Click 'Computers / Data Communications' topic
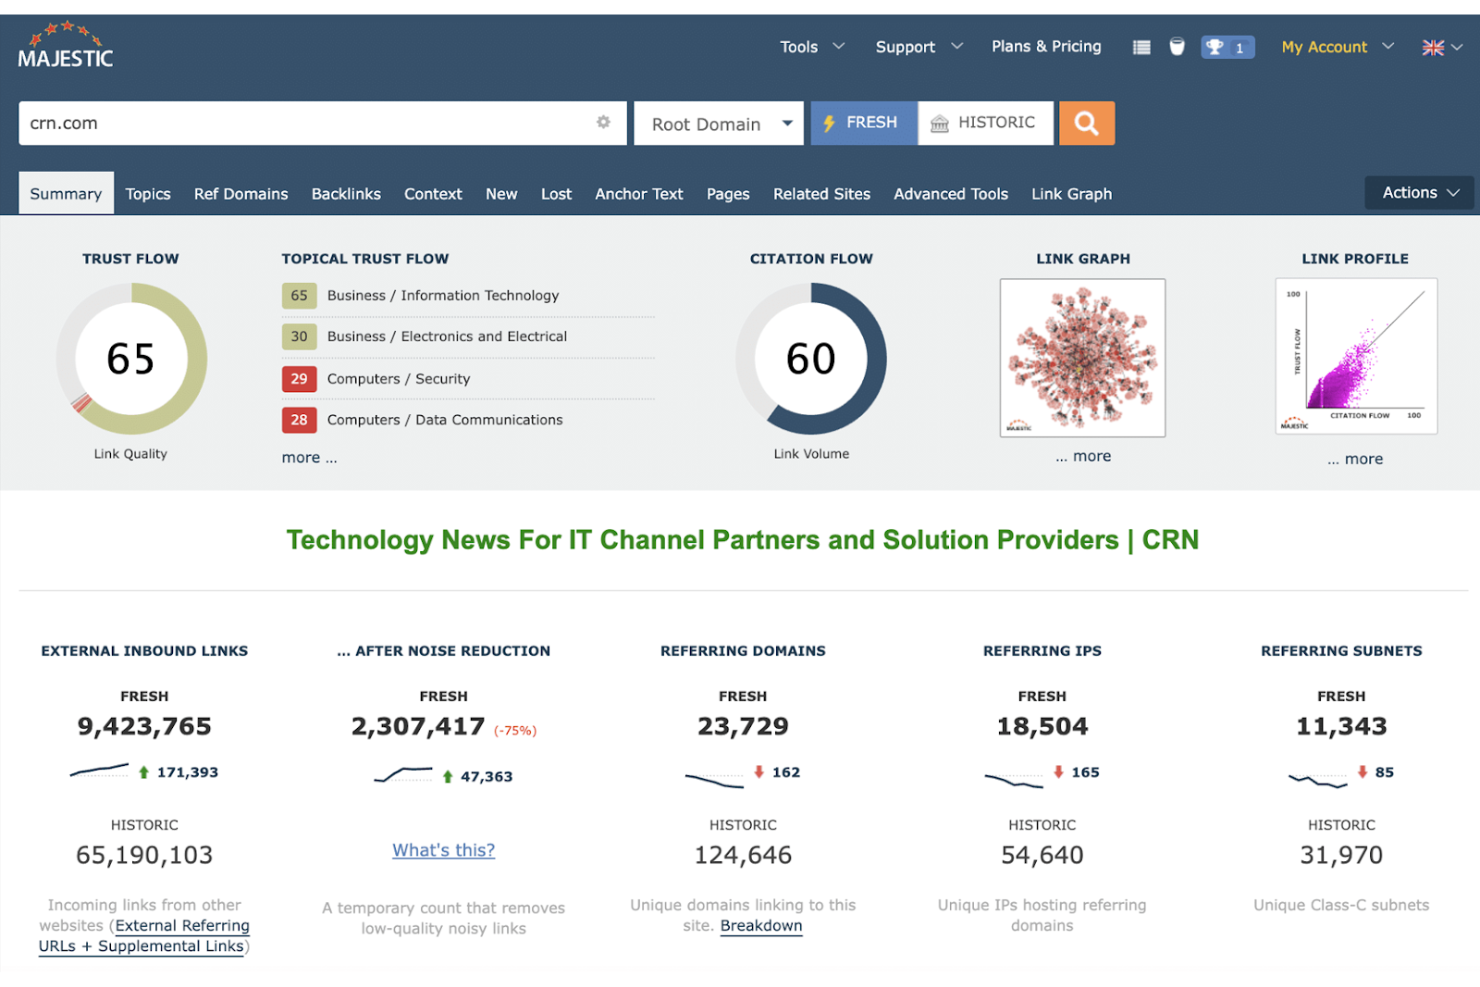Viewport: 1480px width, 987px height. [445, 420]
